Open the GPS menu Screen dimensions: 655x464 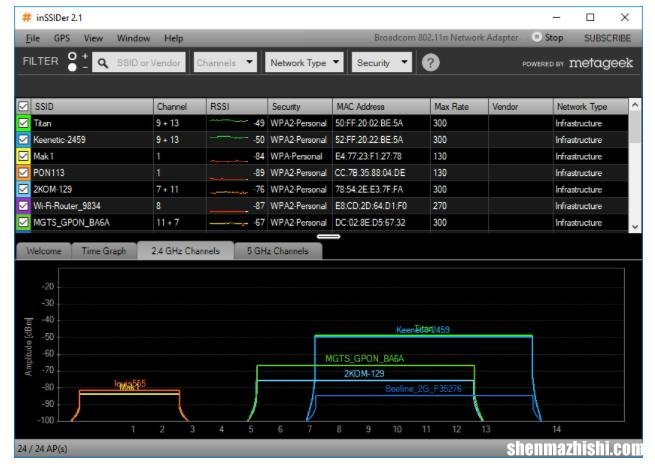[62, 38]
